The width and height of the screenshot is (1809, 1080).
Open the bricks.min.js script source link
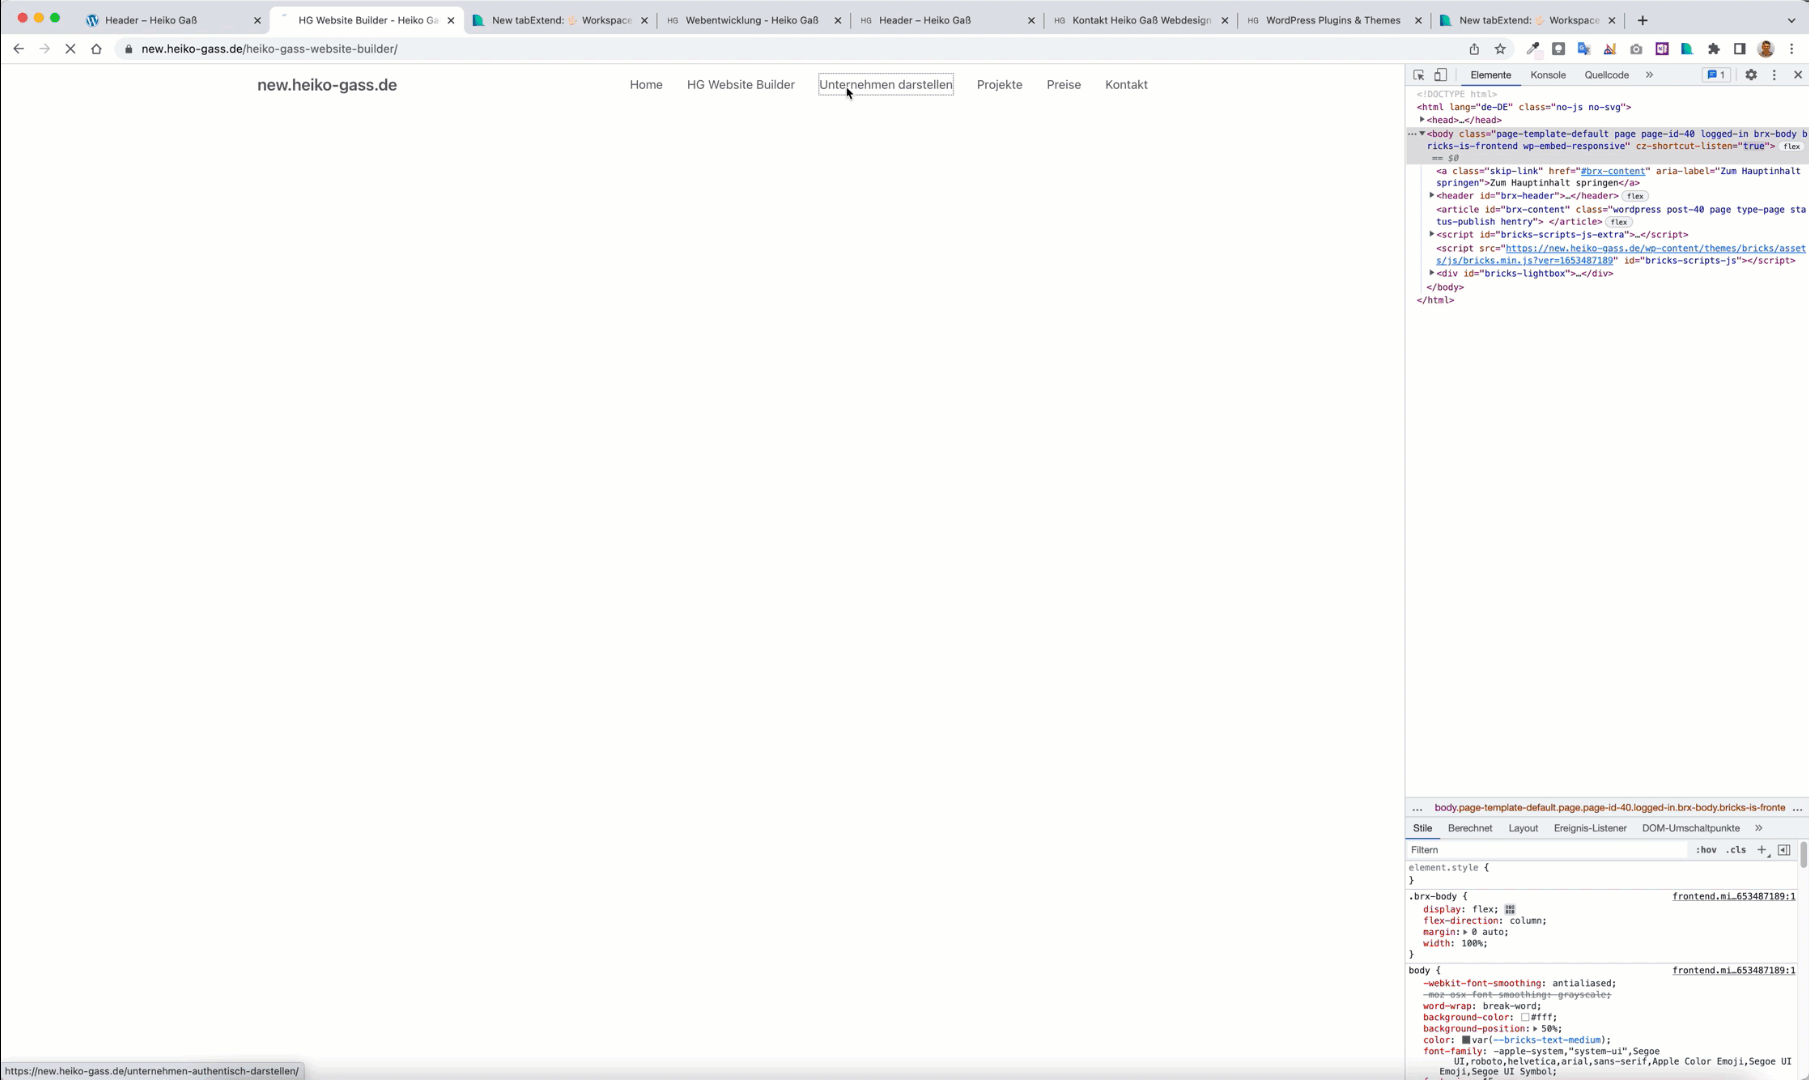[x=1621, y=255]
